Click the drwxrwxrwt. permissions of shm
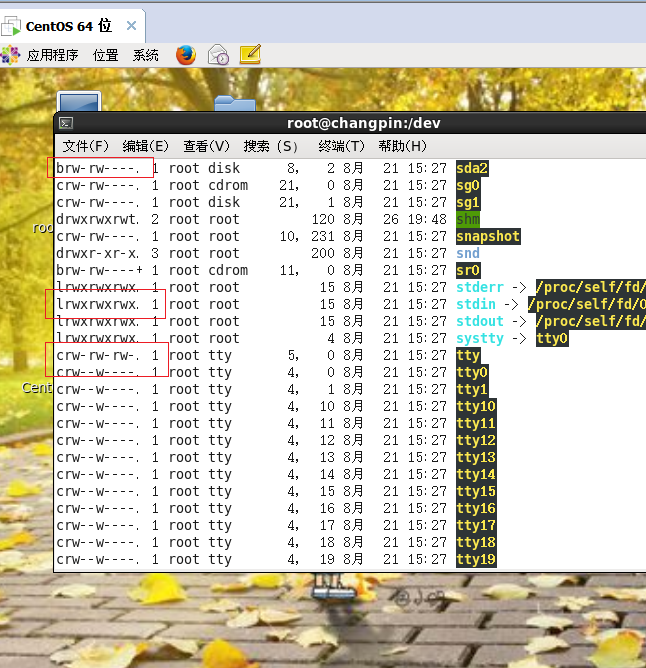The height and width of the screenshot is (668, 646). click(x=98, y=219)
